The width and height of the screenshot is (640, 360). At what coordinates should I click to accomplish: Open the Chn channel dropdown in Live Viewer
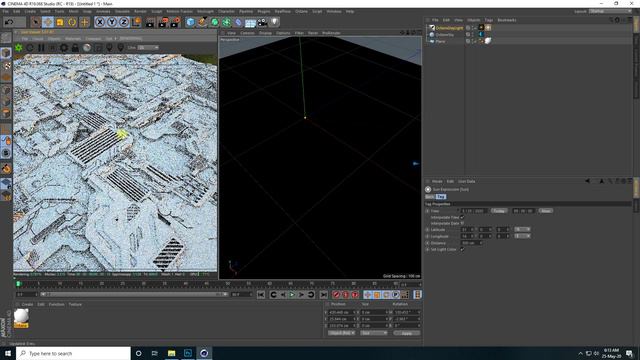click(148, 48)
